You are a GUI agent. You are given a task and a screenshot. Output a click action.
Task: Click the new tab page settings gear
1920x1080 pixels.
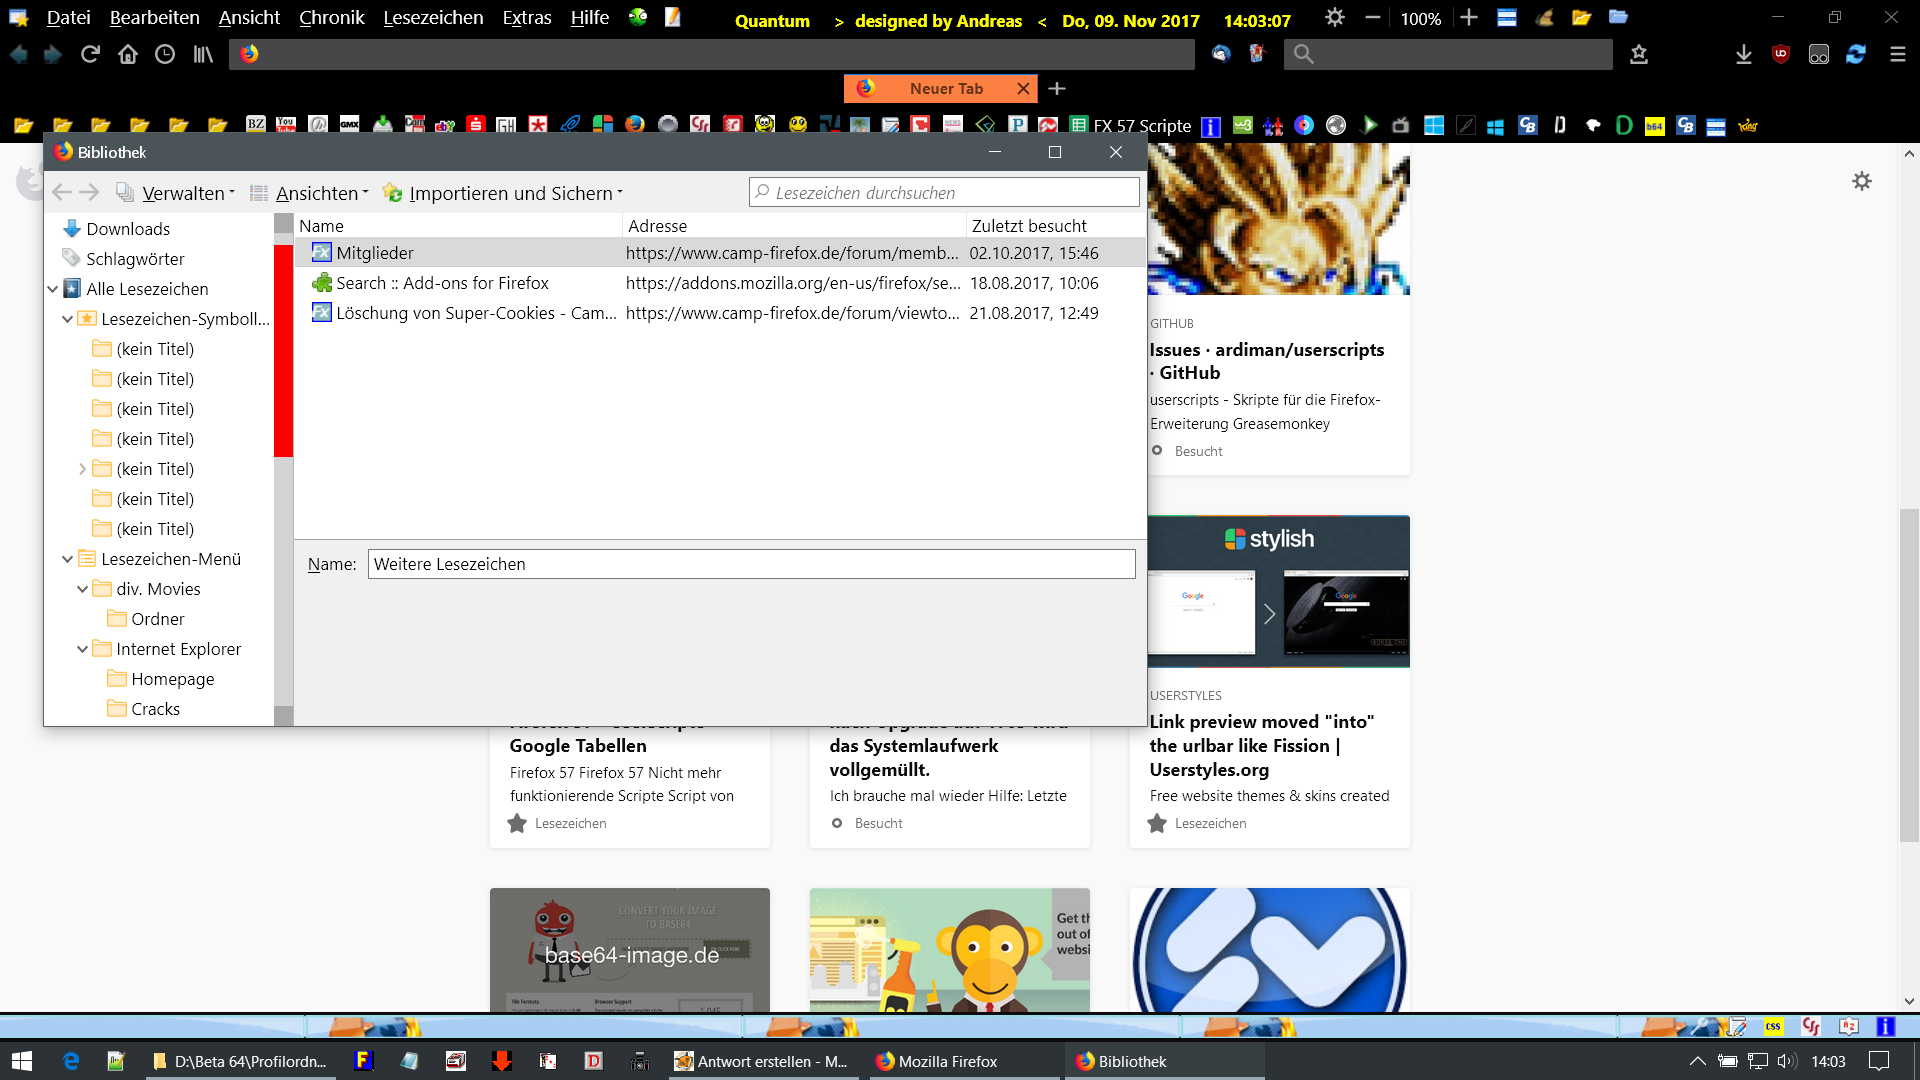click(x=1861, y=181)
